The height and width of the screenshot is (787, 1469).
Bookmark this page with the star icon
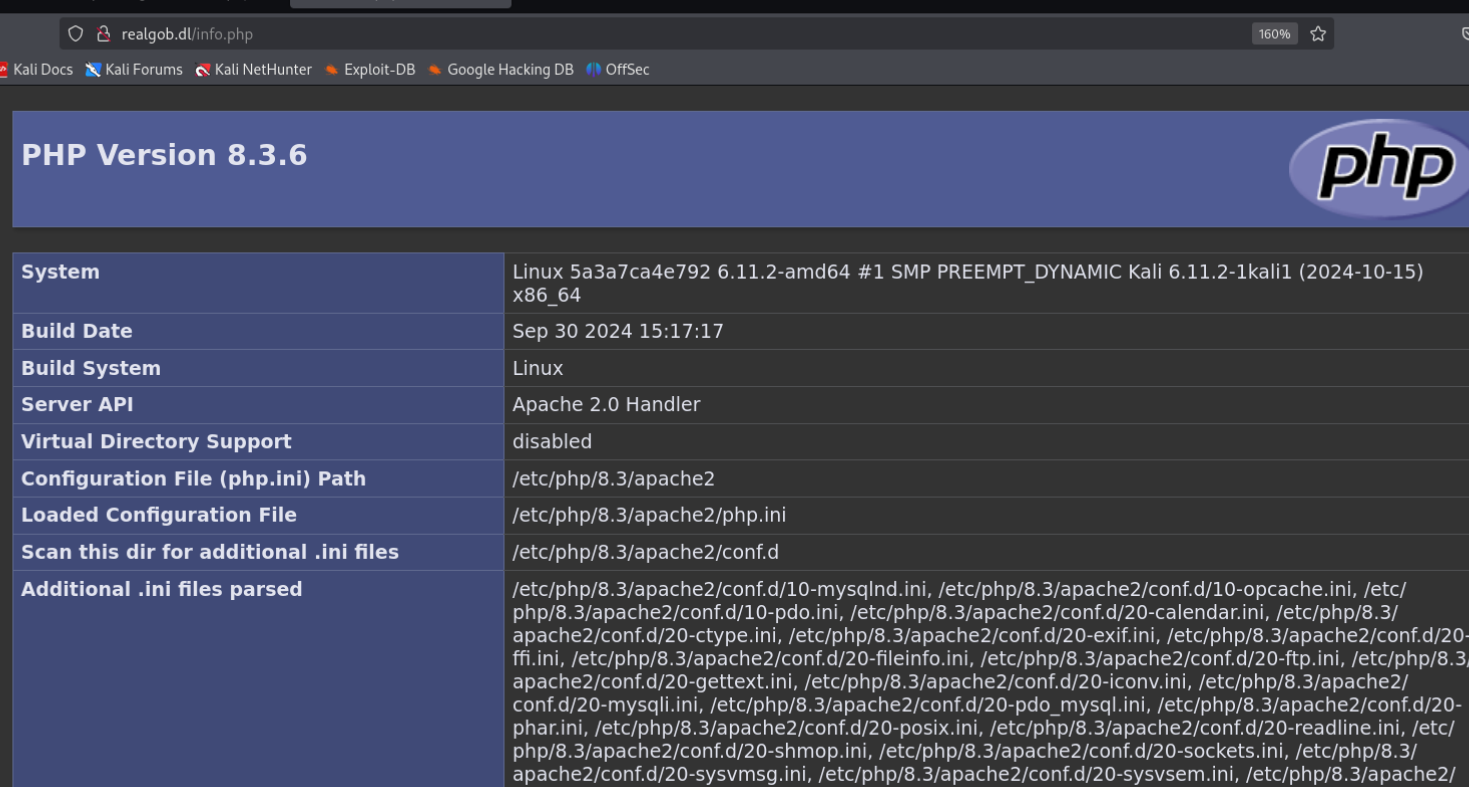point(1318,34)
